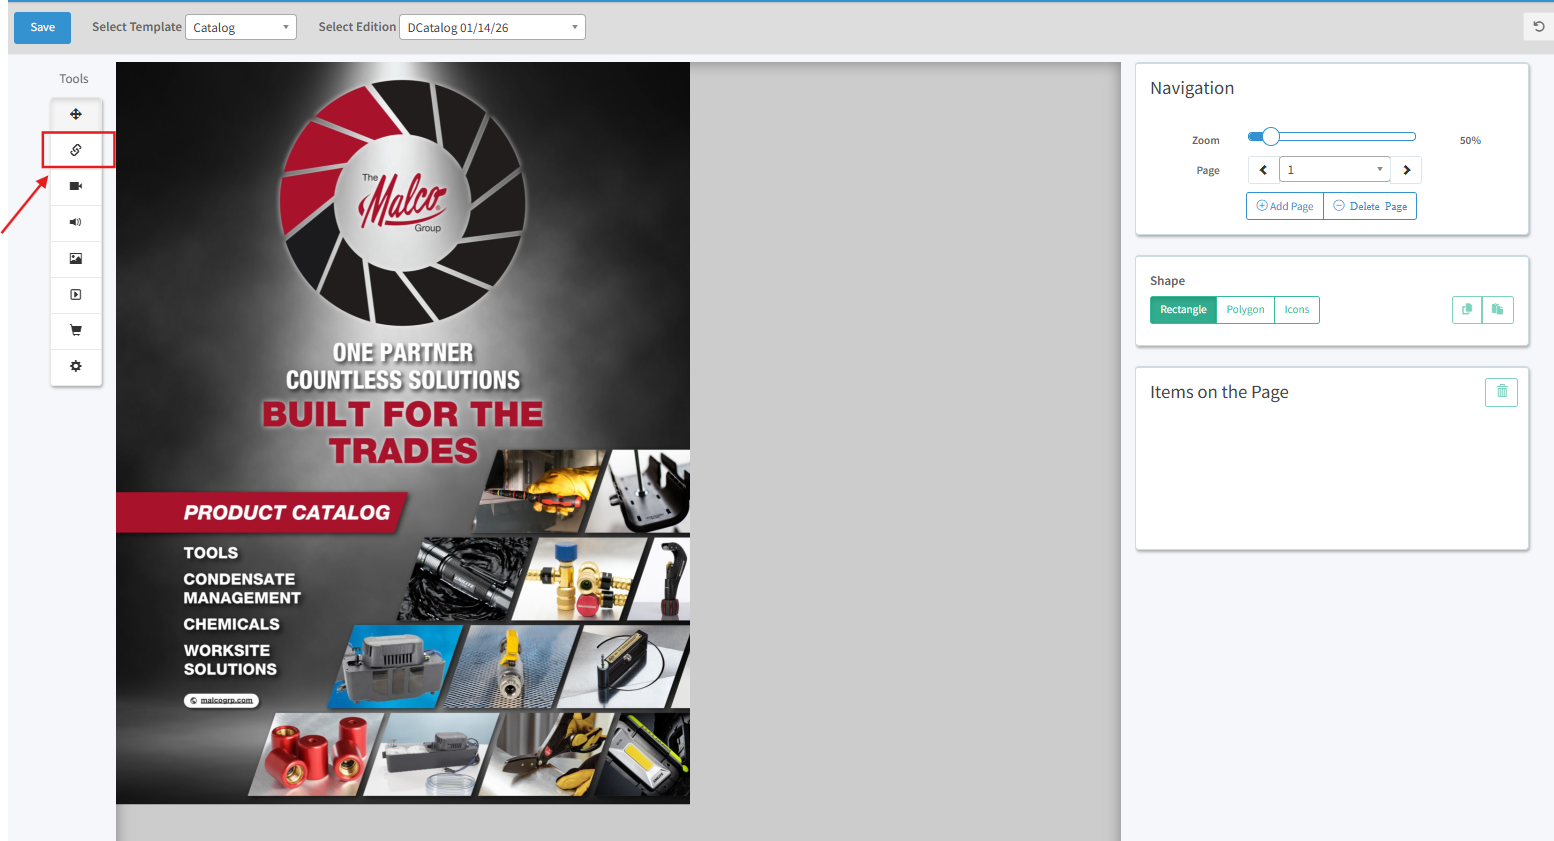Click the Zoom slider handle
The height and width of the screenshot is (841, 1554).
tap(1270, 137)
